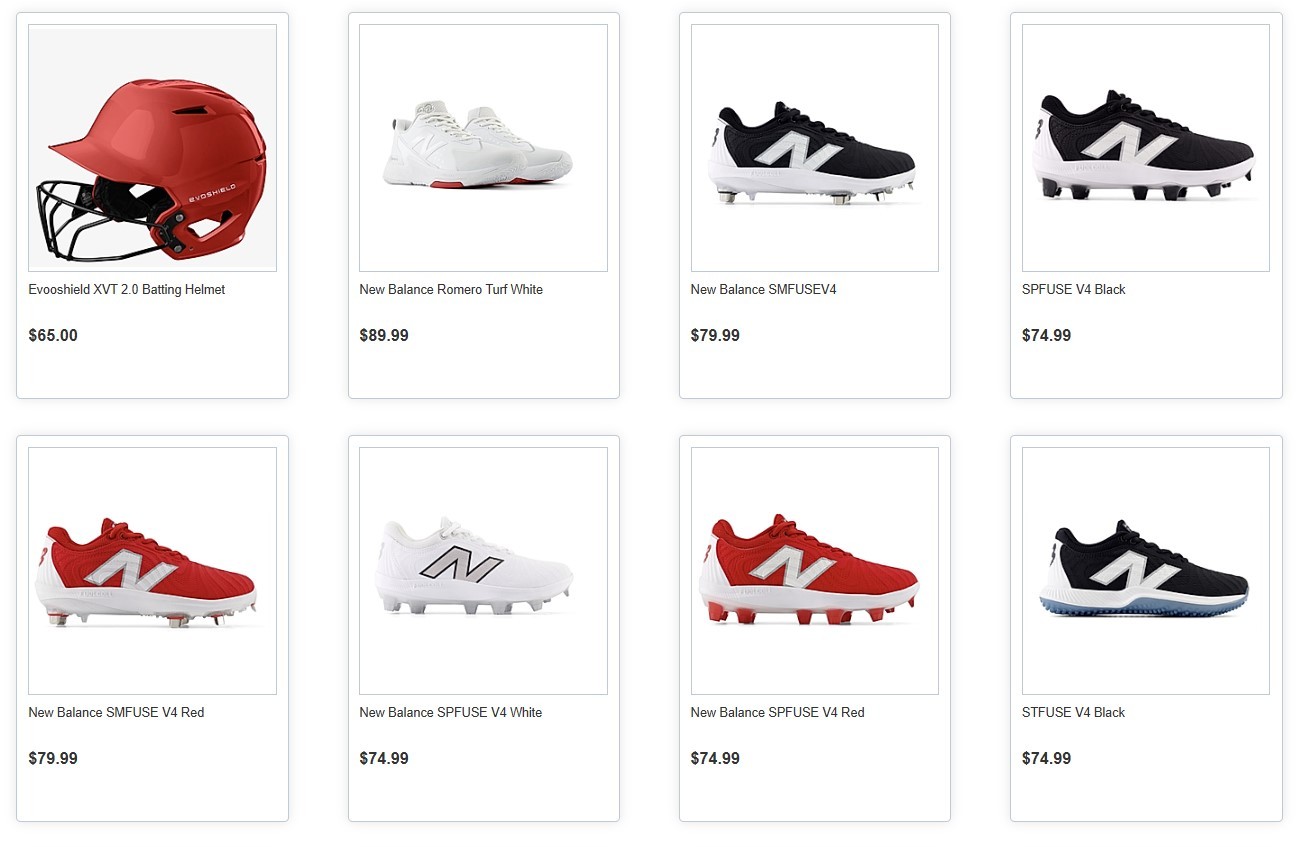Open the New Balance Romero Turf White link
The width and height of the screenshot is (1303, 847).
click(451, 290)
